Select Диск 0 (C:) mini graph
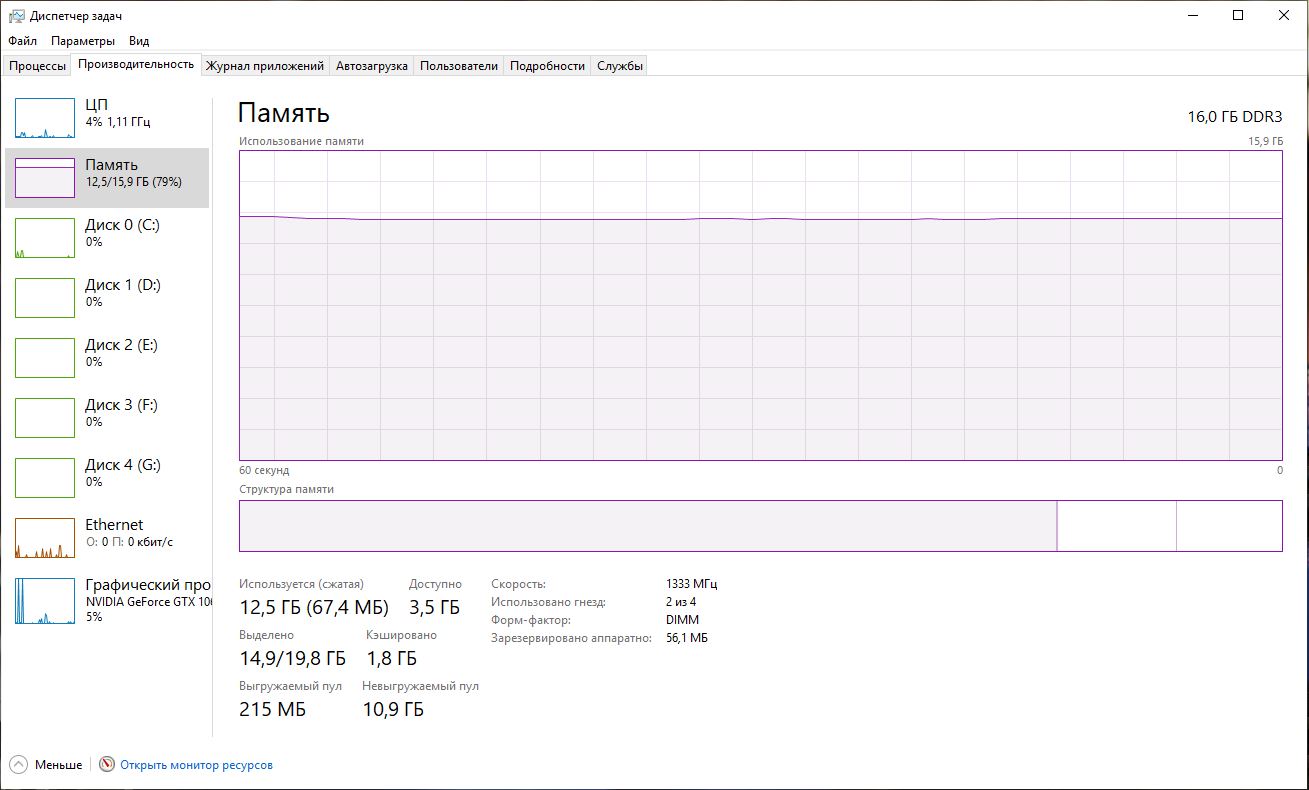The width and height of the screenshot is (1309, 790). (x=45, y=238)
